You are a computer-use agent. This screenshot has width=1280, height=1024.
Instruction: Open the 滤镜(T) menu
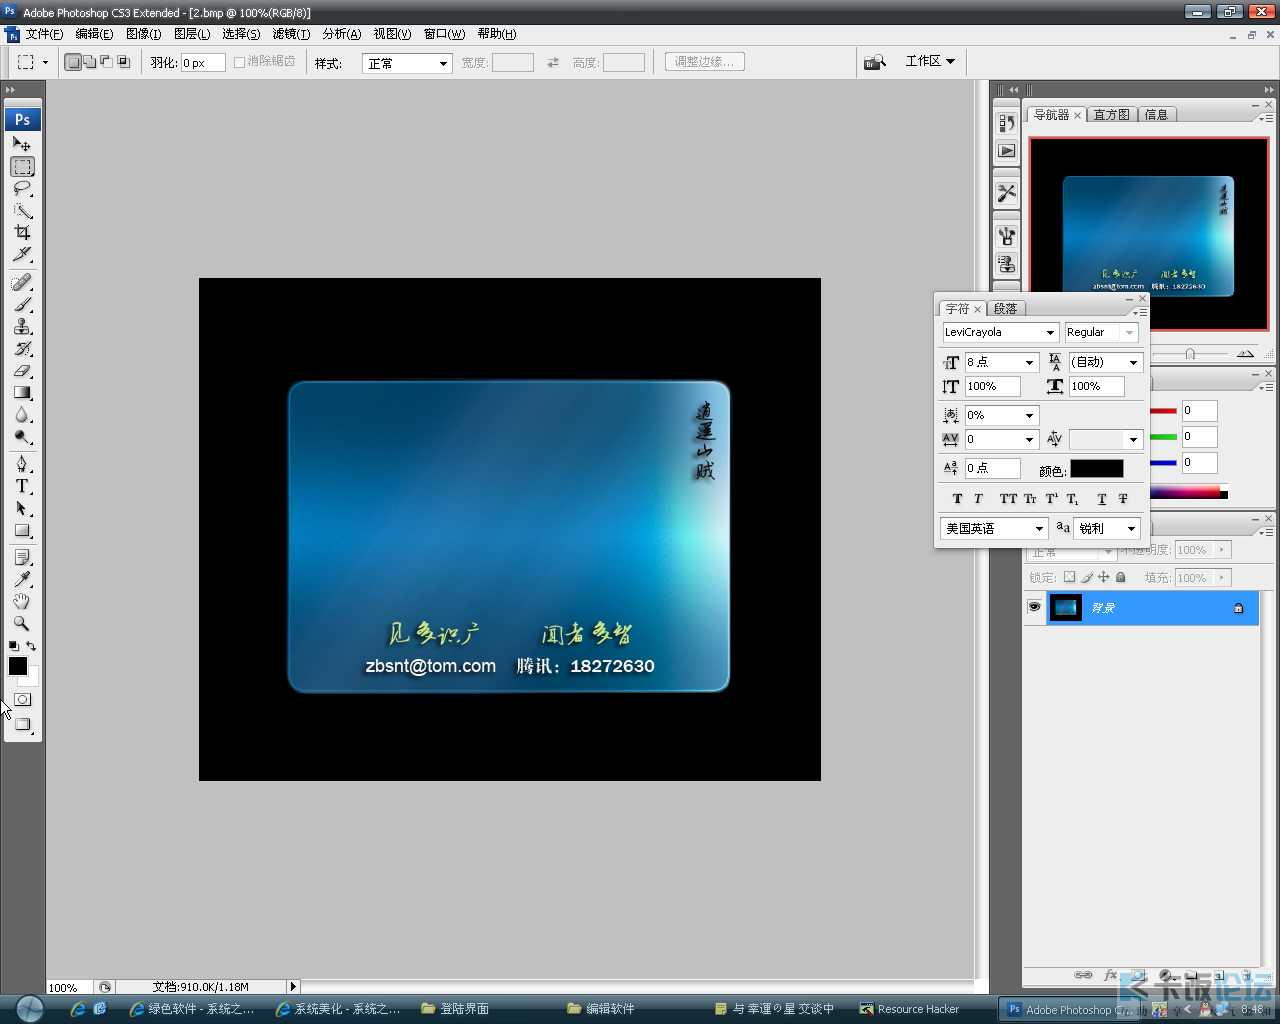pyautogui.click(x=291, y=34)
